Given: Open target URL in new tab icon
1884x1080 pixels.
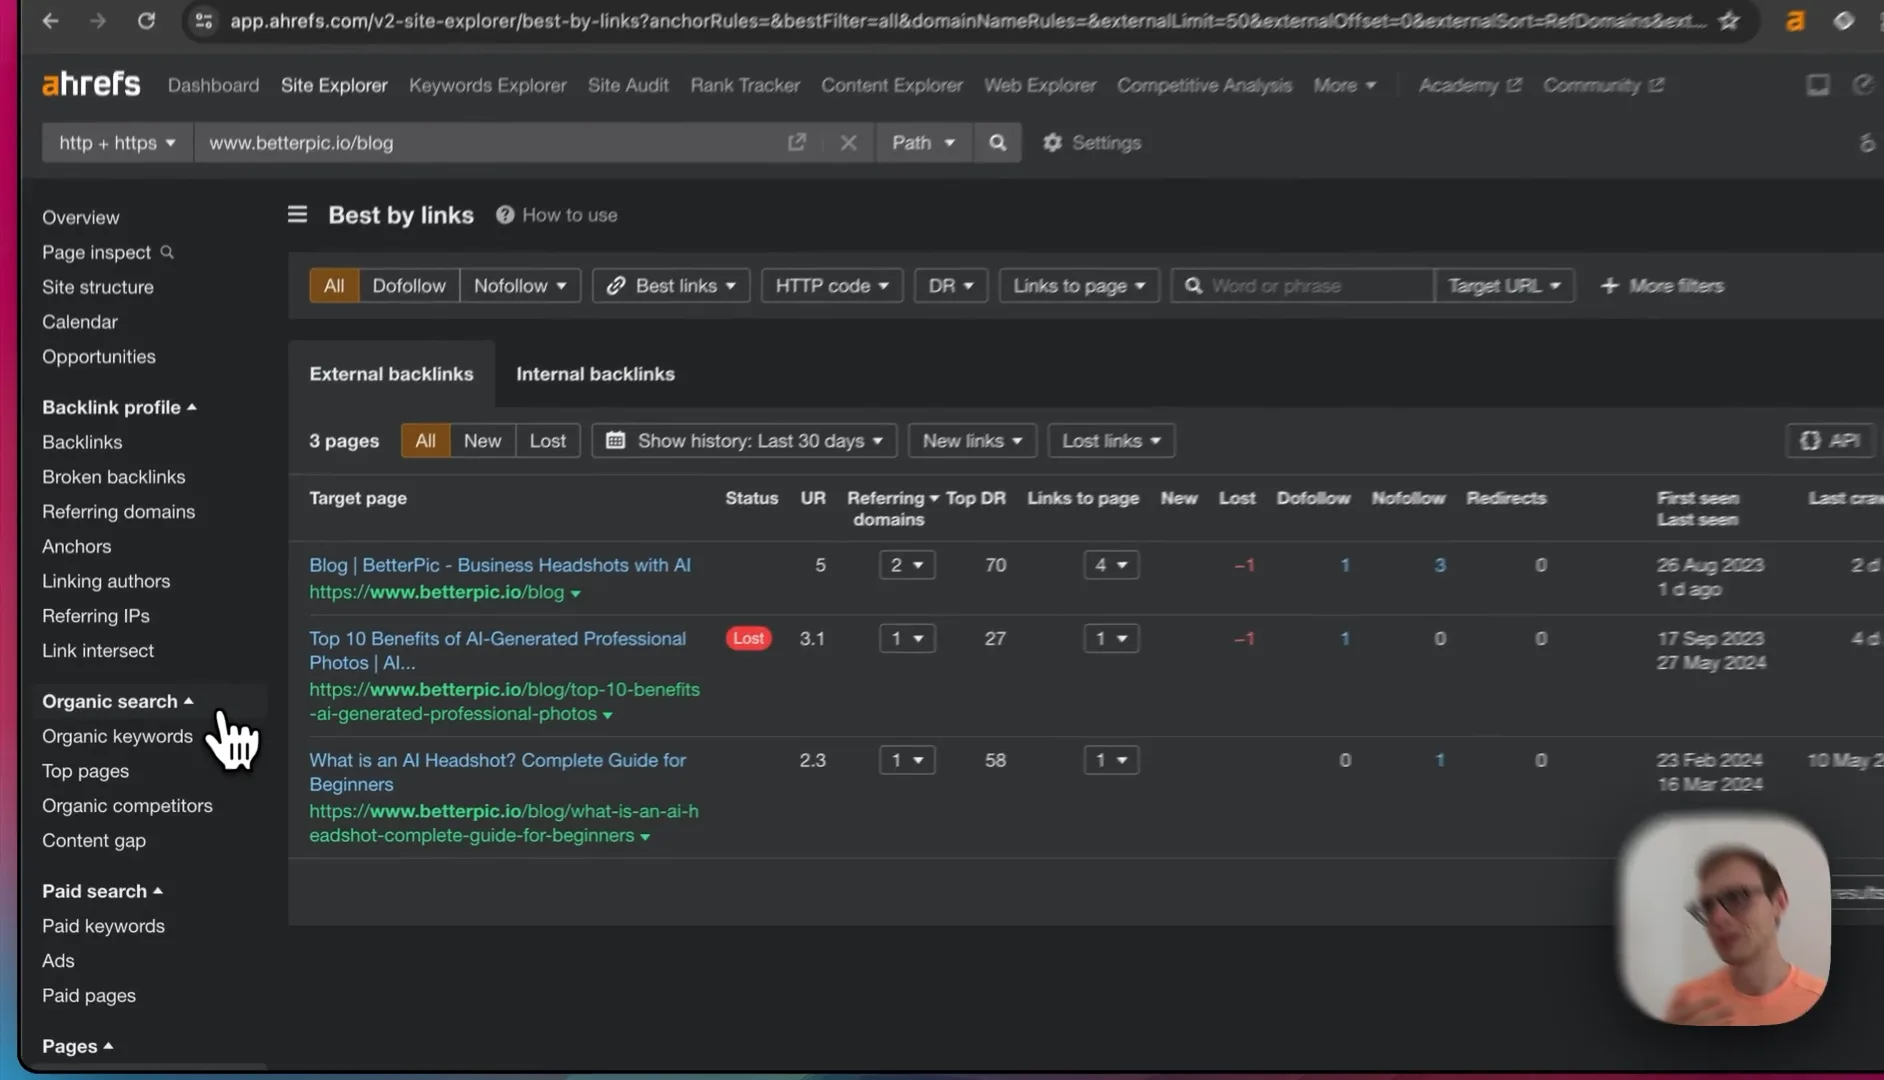Looking at the screenshot, I should coord(797,142).
